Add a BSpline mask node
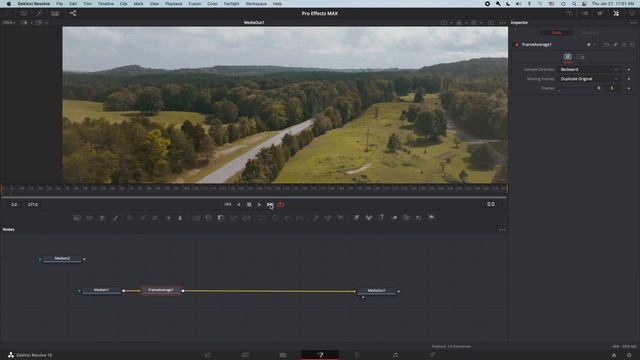This screenshot has height=360, width=640. point(300,218)
